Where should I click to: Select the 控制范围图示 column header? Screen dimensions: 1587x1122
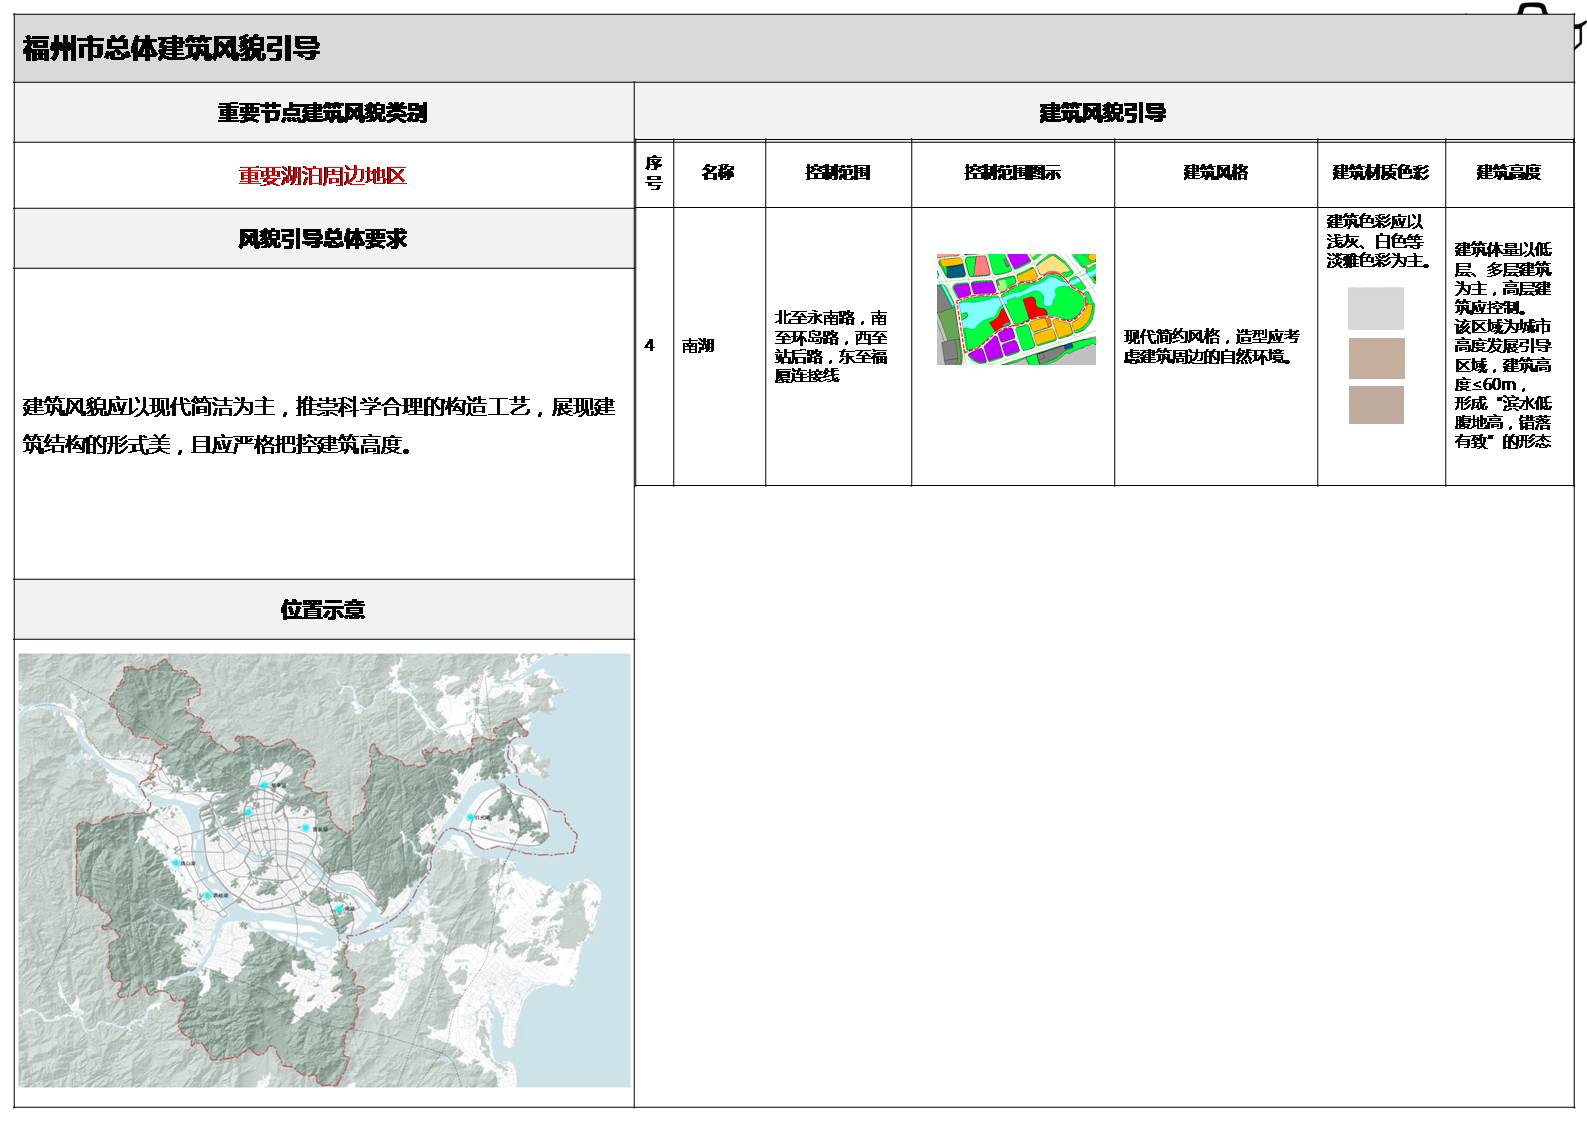[x=1012, y=173]
